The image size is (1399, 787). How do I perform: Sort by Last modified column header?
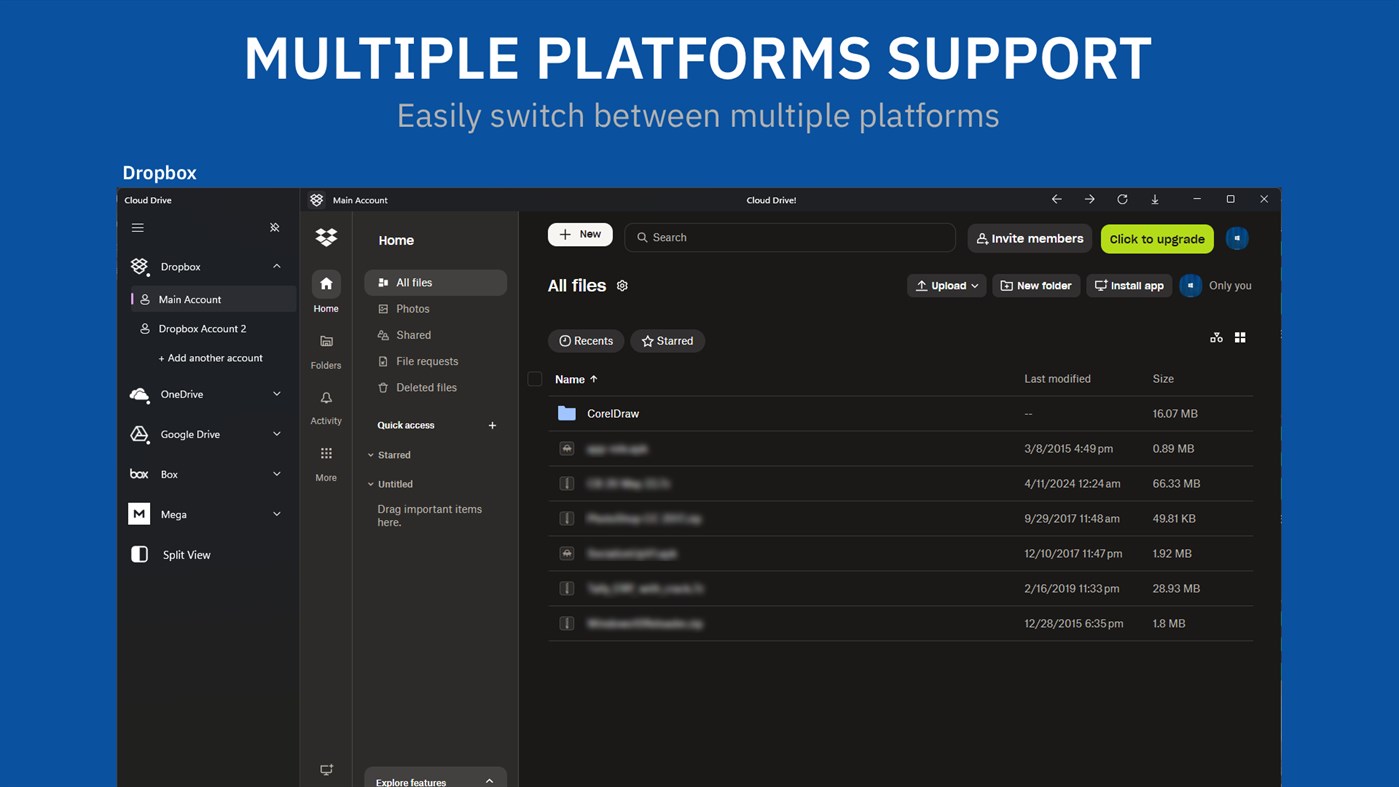[x=1057, y=379]
